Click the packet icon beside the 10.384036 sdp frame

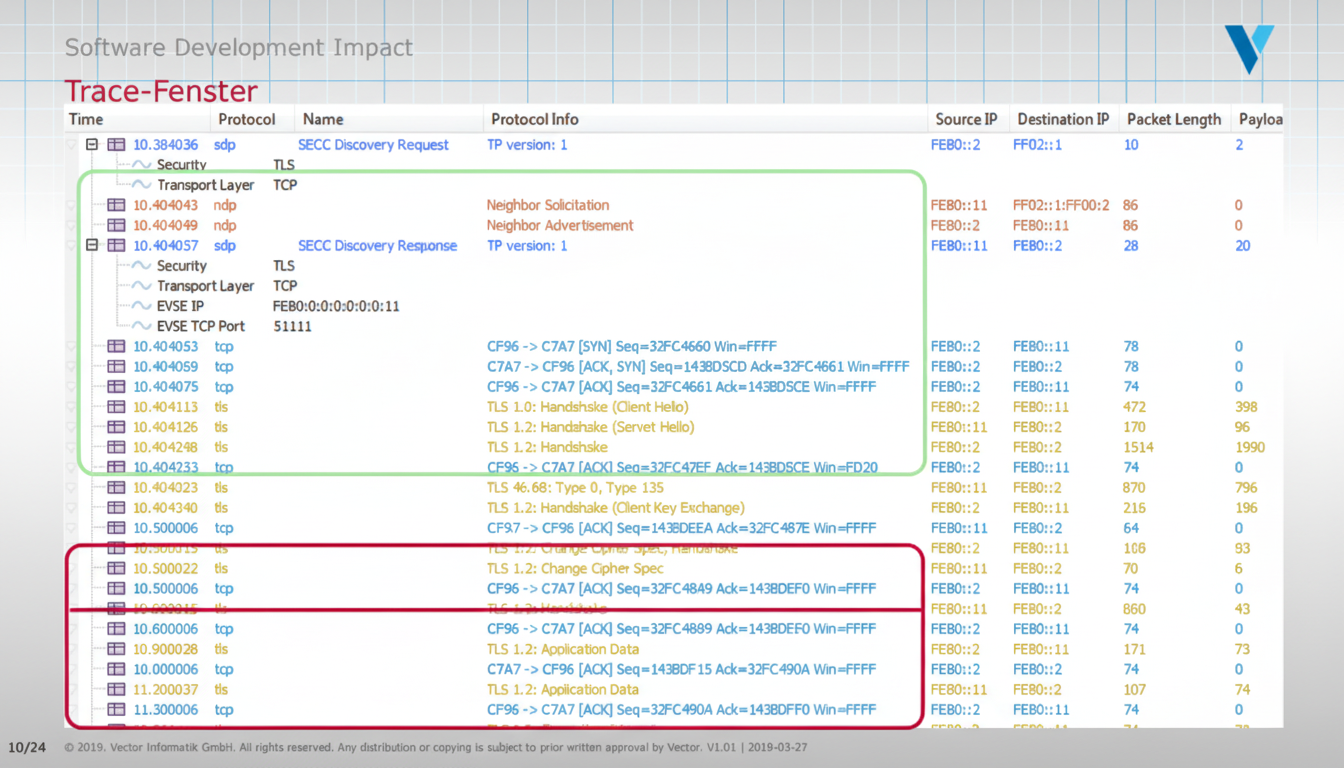[116, 144]
